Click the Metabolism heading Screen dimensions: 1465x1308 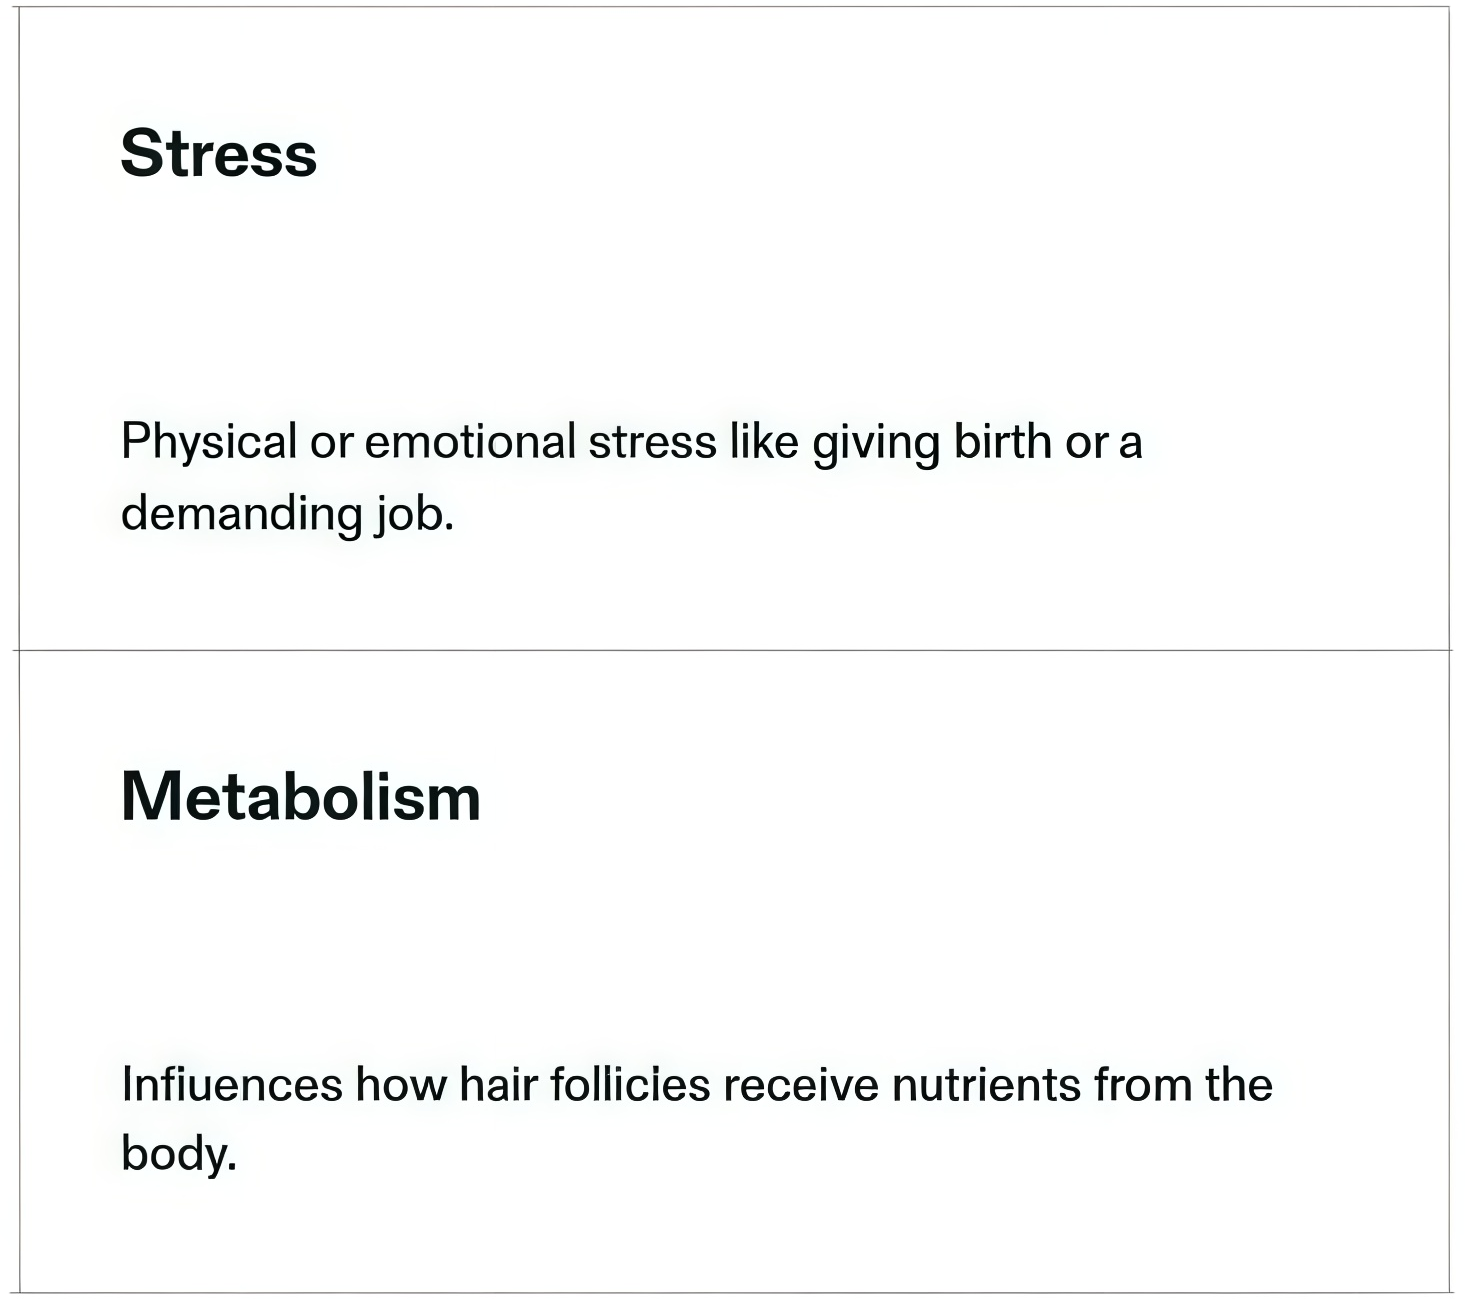click(x=300, y=797)
